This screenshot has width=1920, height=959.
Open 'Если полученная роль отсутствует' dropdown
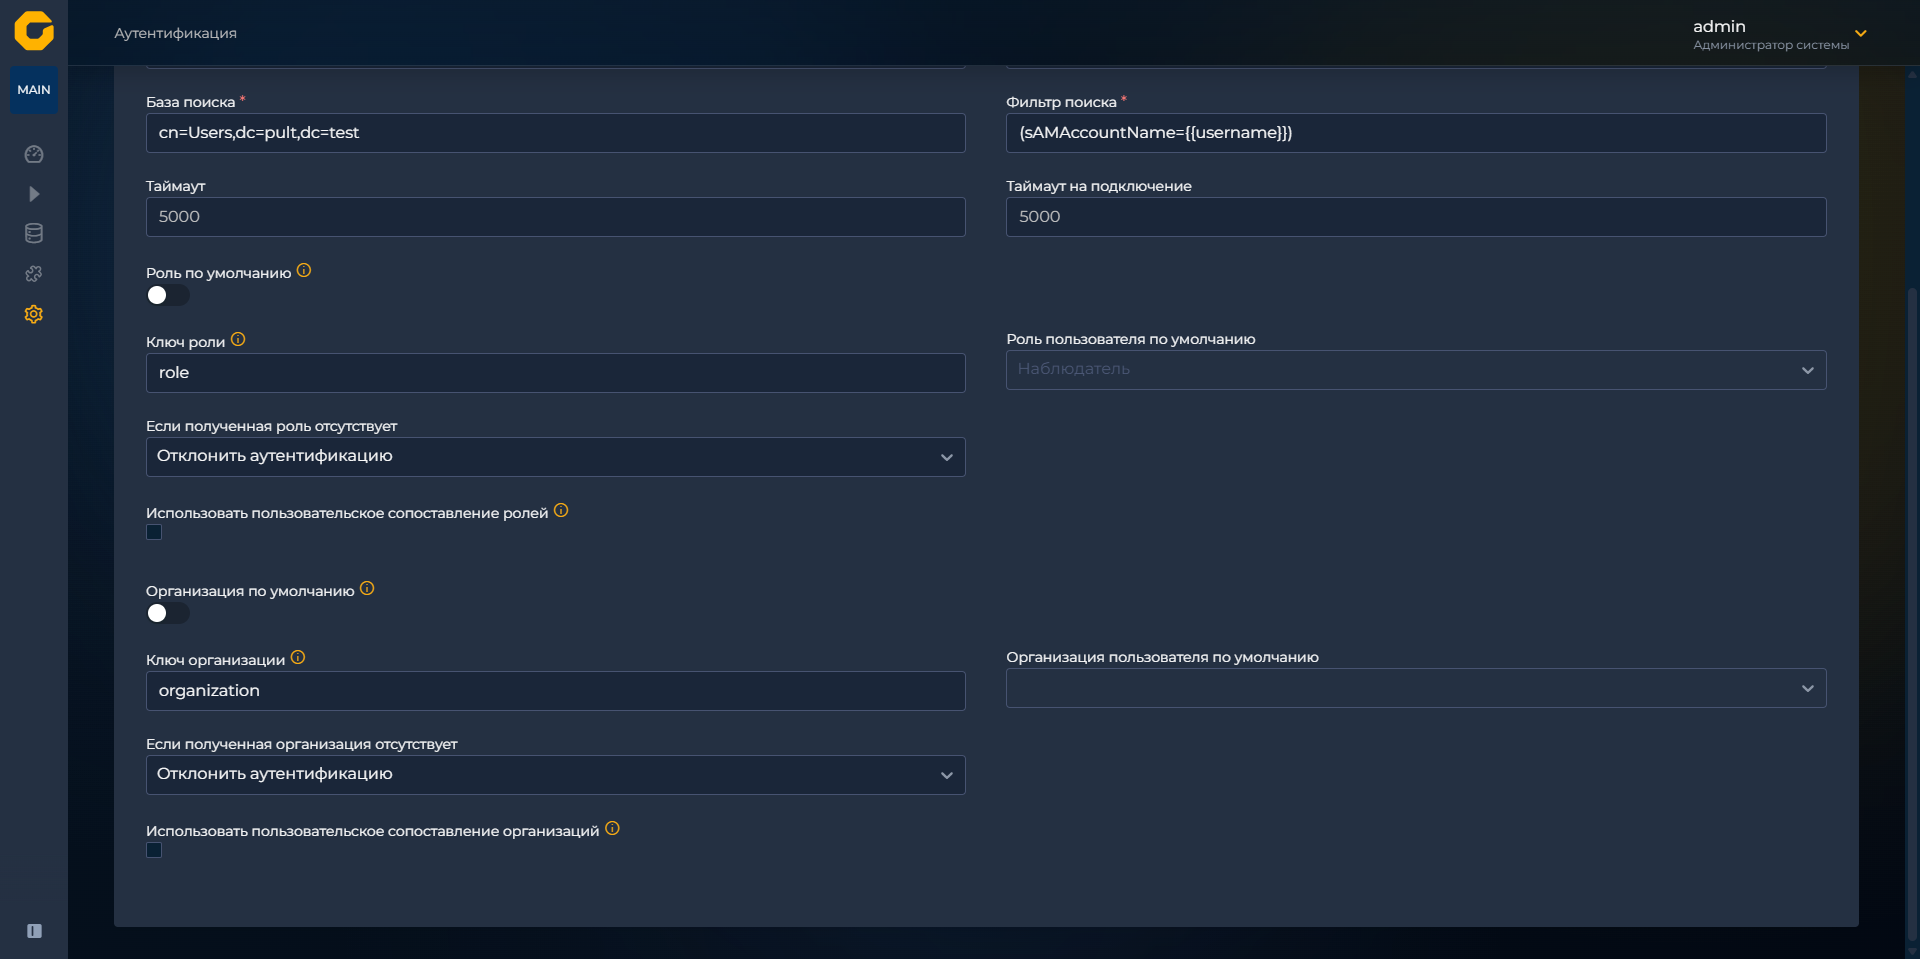(x=555, y=457)
